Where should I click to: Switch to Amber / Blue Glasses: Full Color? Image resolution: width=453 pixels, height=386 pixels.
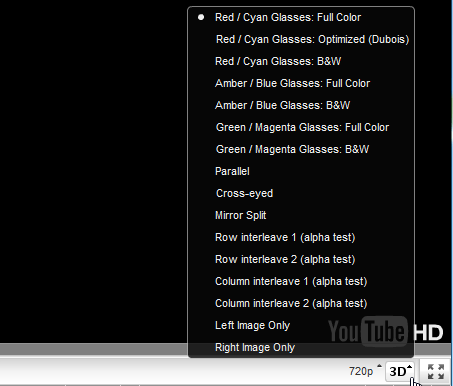(301, 83)
